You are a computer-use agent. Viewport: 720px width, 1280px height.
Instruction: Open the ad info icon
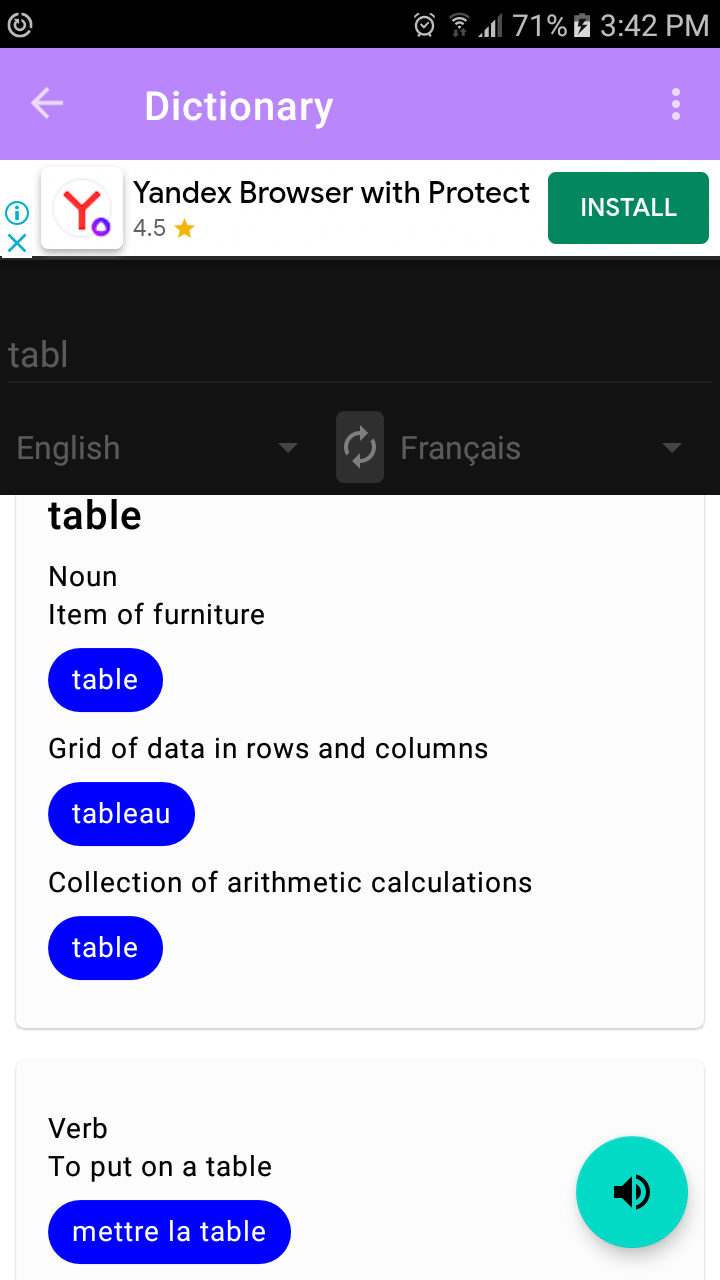[x=17, y=212]
